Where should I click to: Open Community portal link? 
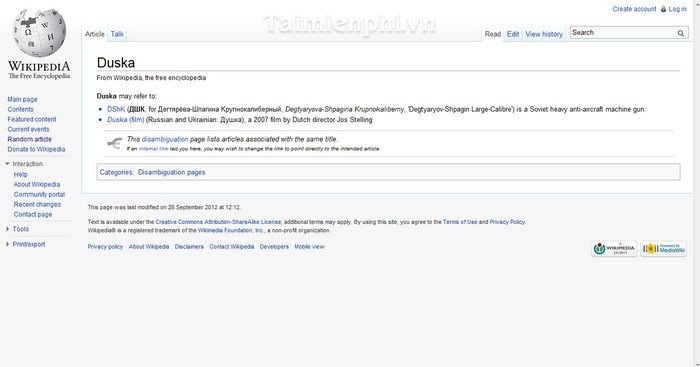pos(39,194)
